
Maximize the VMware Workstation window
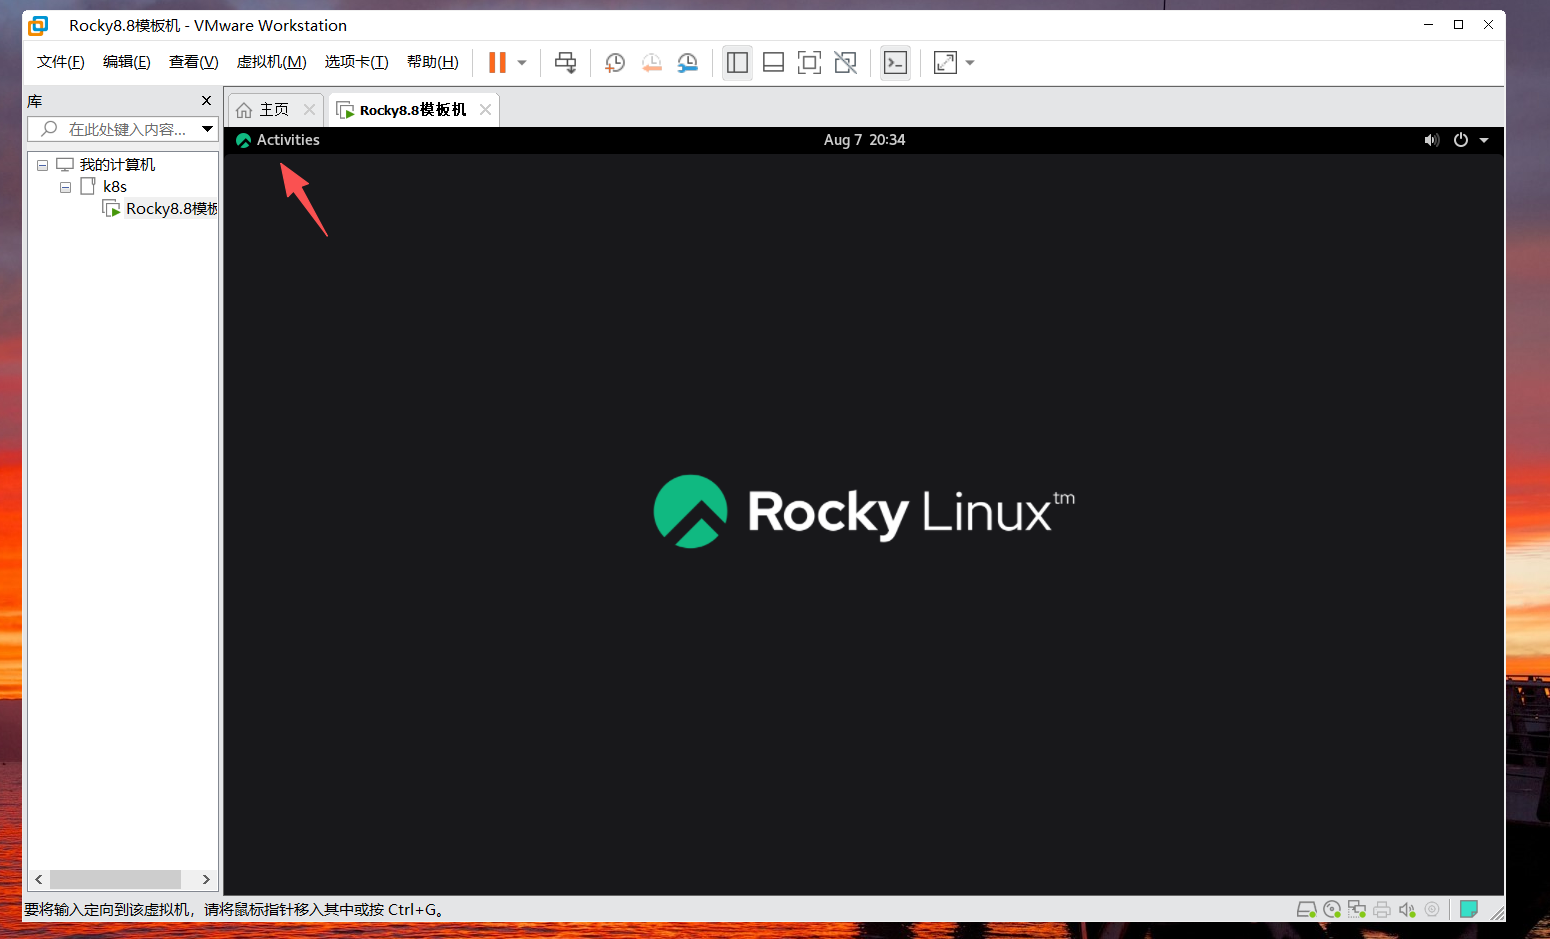1458,25
